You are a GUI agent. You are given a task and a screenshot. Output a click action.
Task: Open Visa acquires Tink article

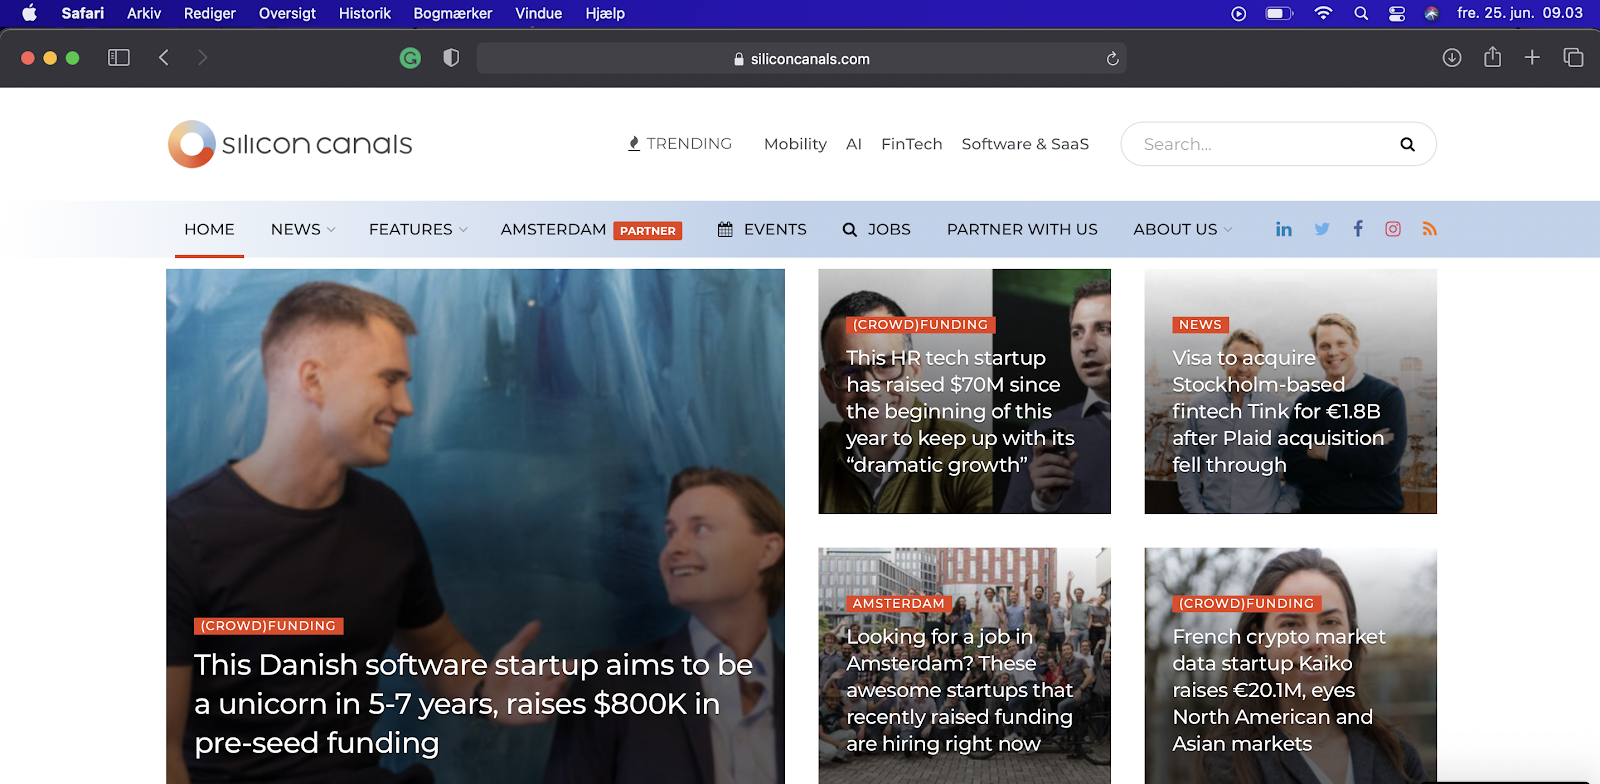click(x=1278, y=411)
